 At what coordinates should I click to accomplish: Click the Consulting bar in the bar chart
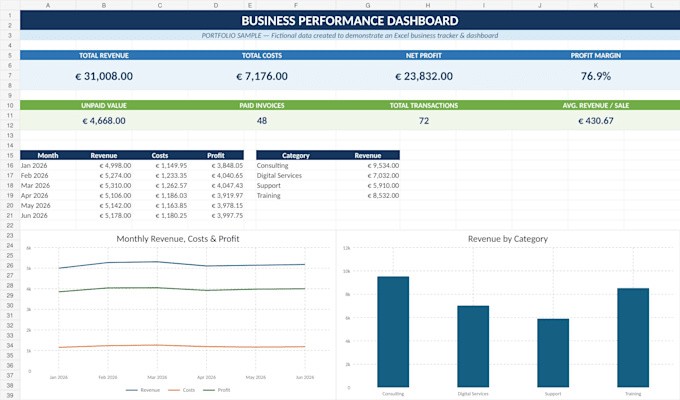pos(393,332)
